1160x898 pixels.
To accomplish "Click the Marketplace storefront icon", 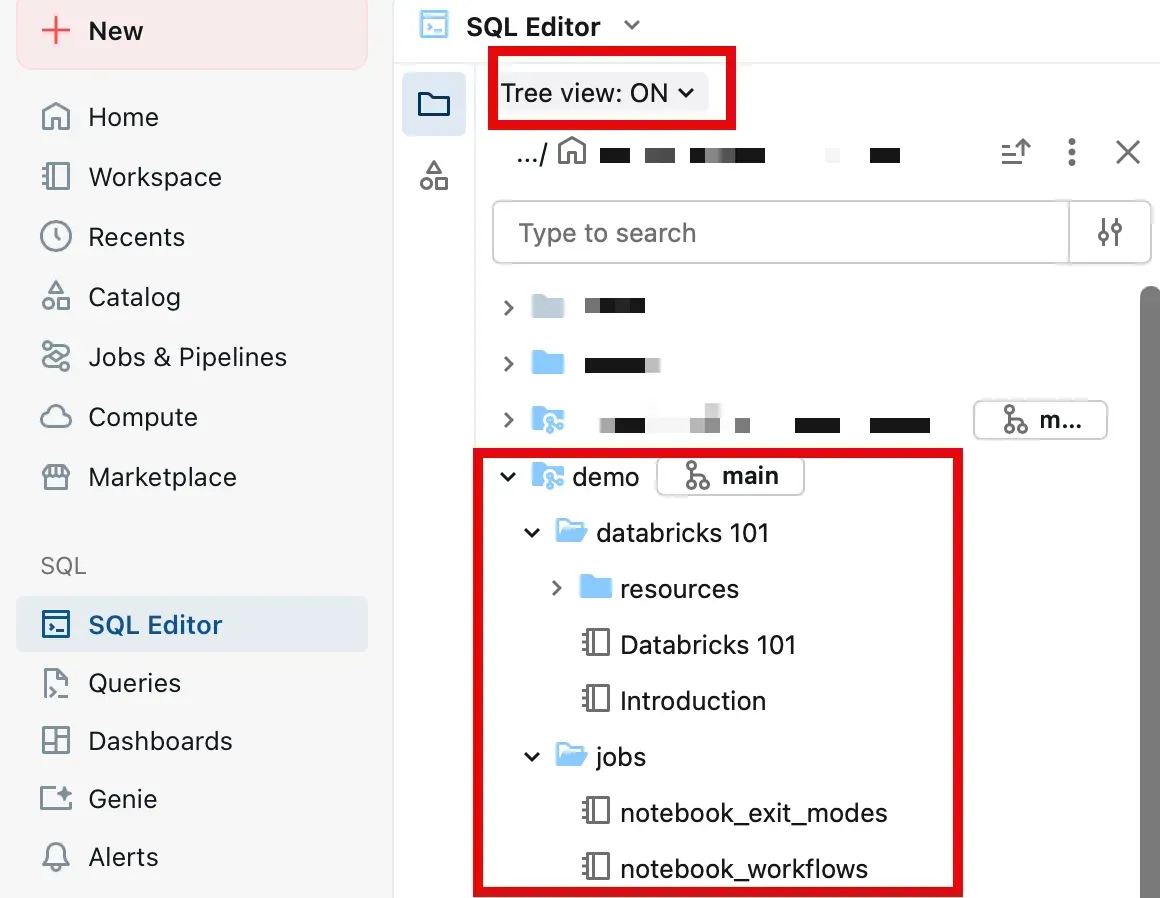I will pyautogui.click(x=55, y=477).
